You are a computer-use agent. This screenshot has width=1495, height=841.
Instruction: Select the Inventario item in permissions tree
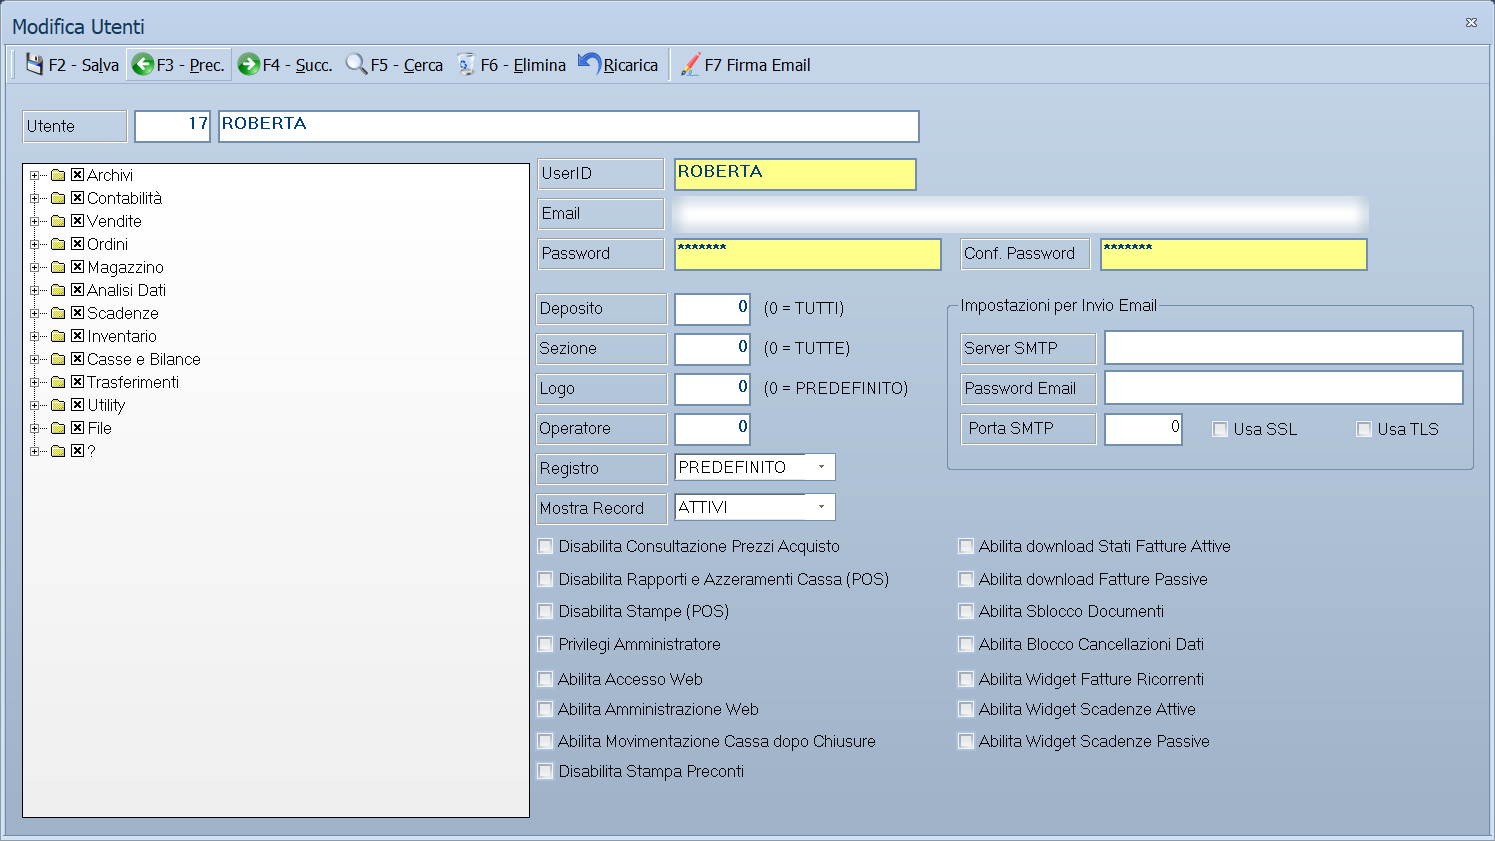pos(122,336)
